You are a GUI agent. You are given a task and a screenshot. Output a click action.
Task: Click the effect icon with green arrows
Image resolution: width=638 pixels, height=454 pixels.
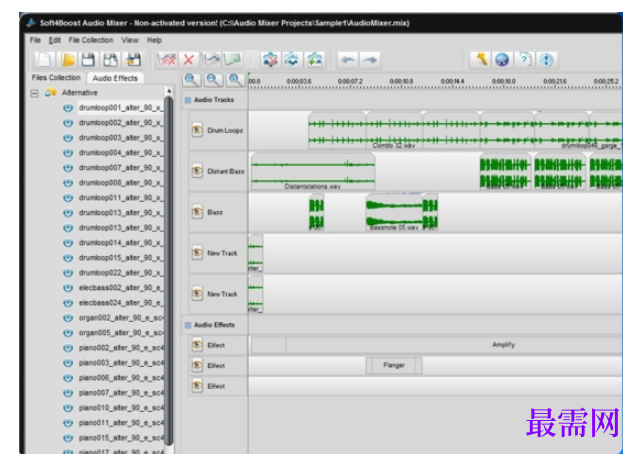pos(314,60)
